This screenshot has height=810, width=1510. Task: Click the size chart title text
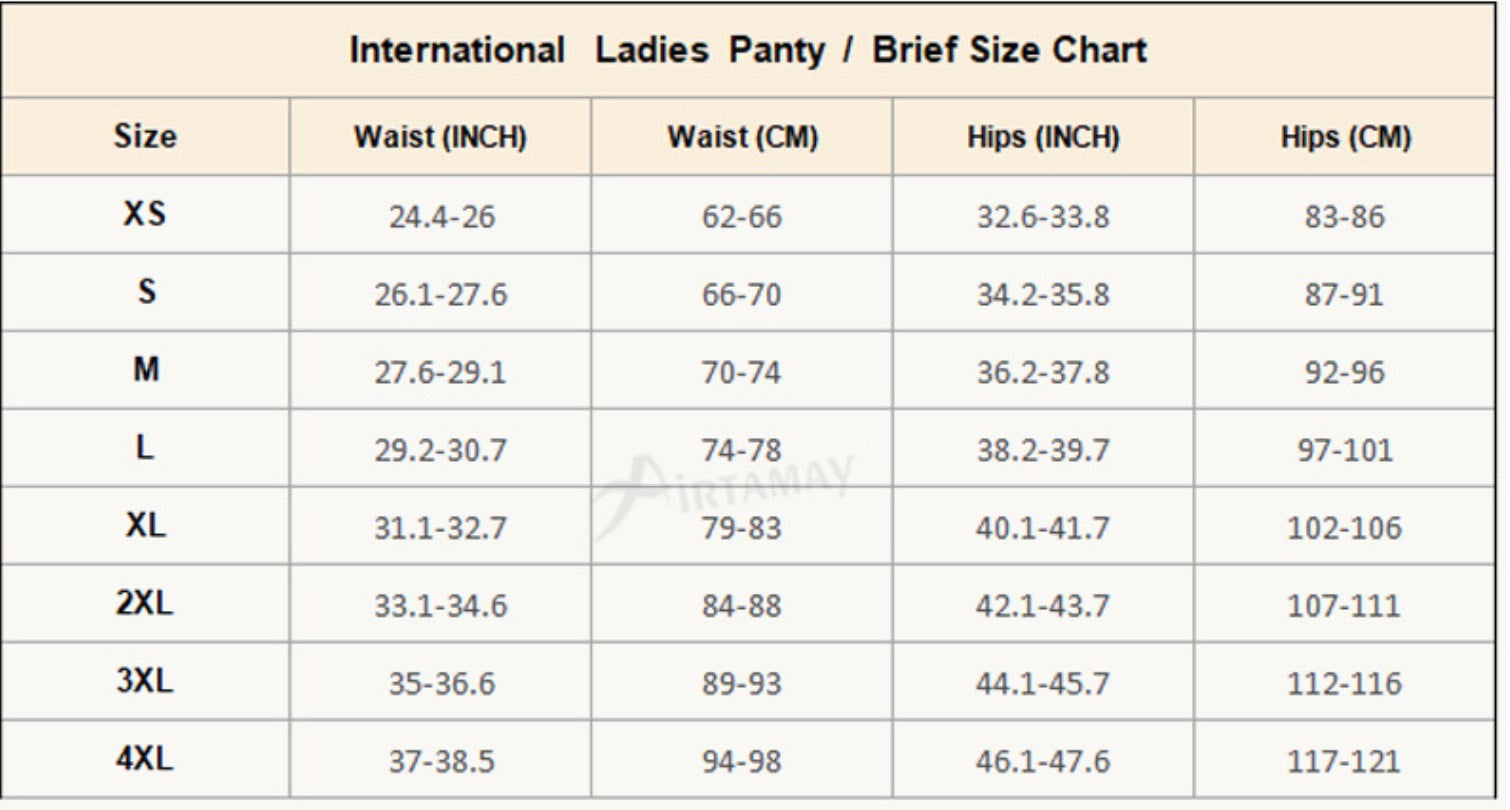tap(748, 50)
